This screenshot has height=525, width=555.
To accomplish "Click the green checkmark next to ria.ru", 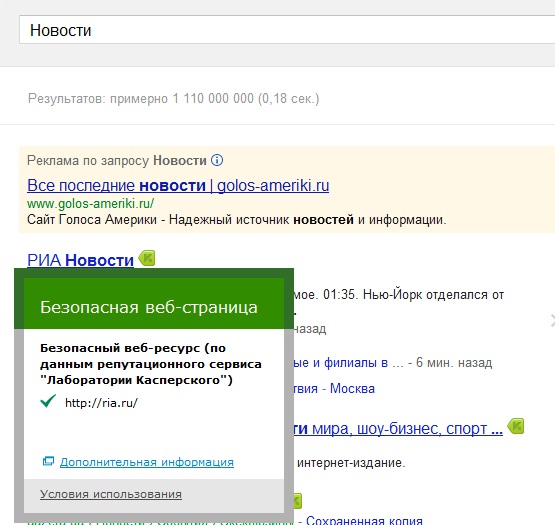I will tap(48, 401).
